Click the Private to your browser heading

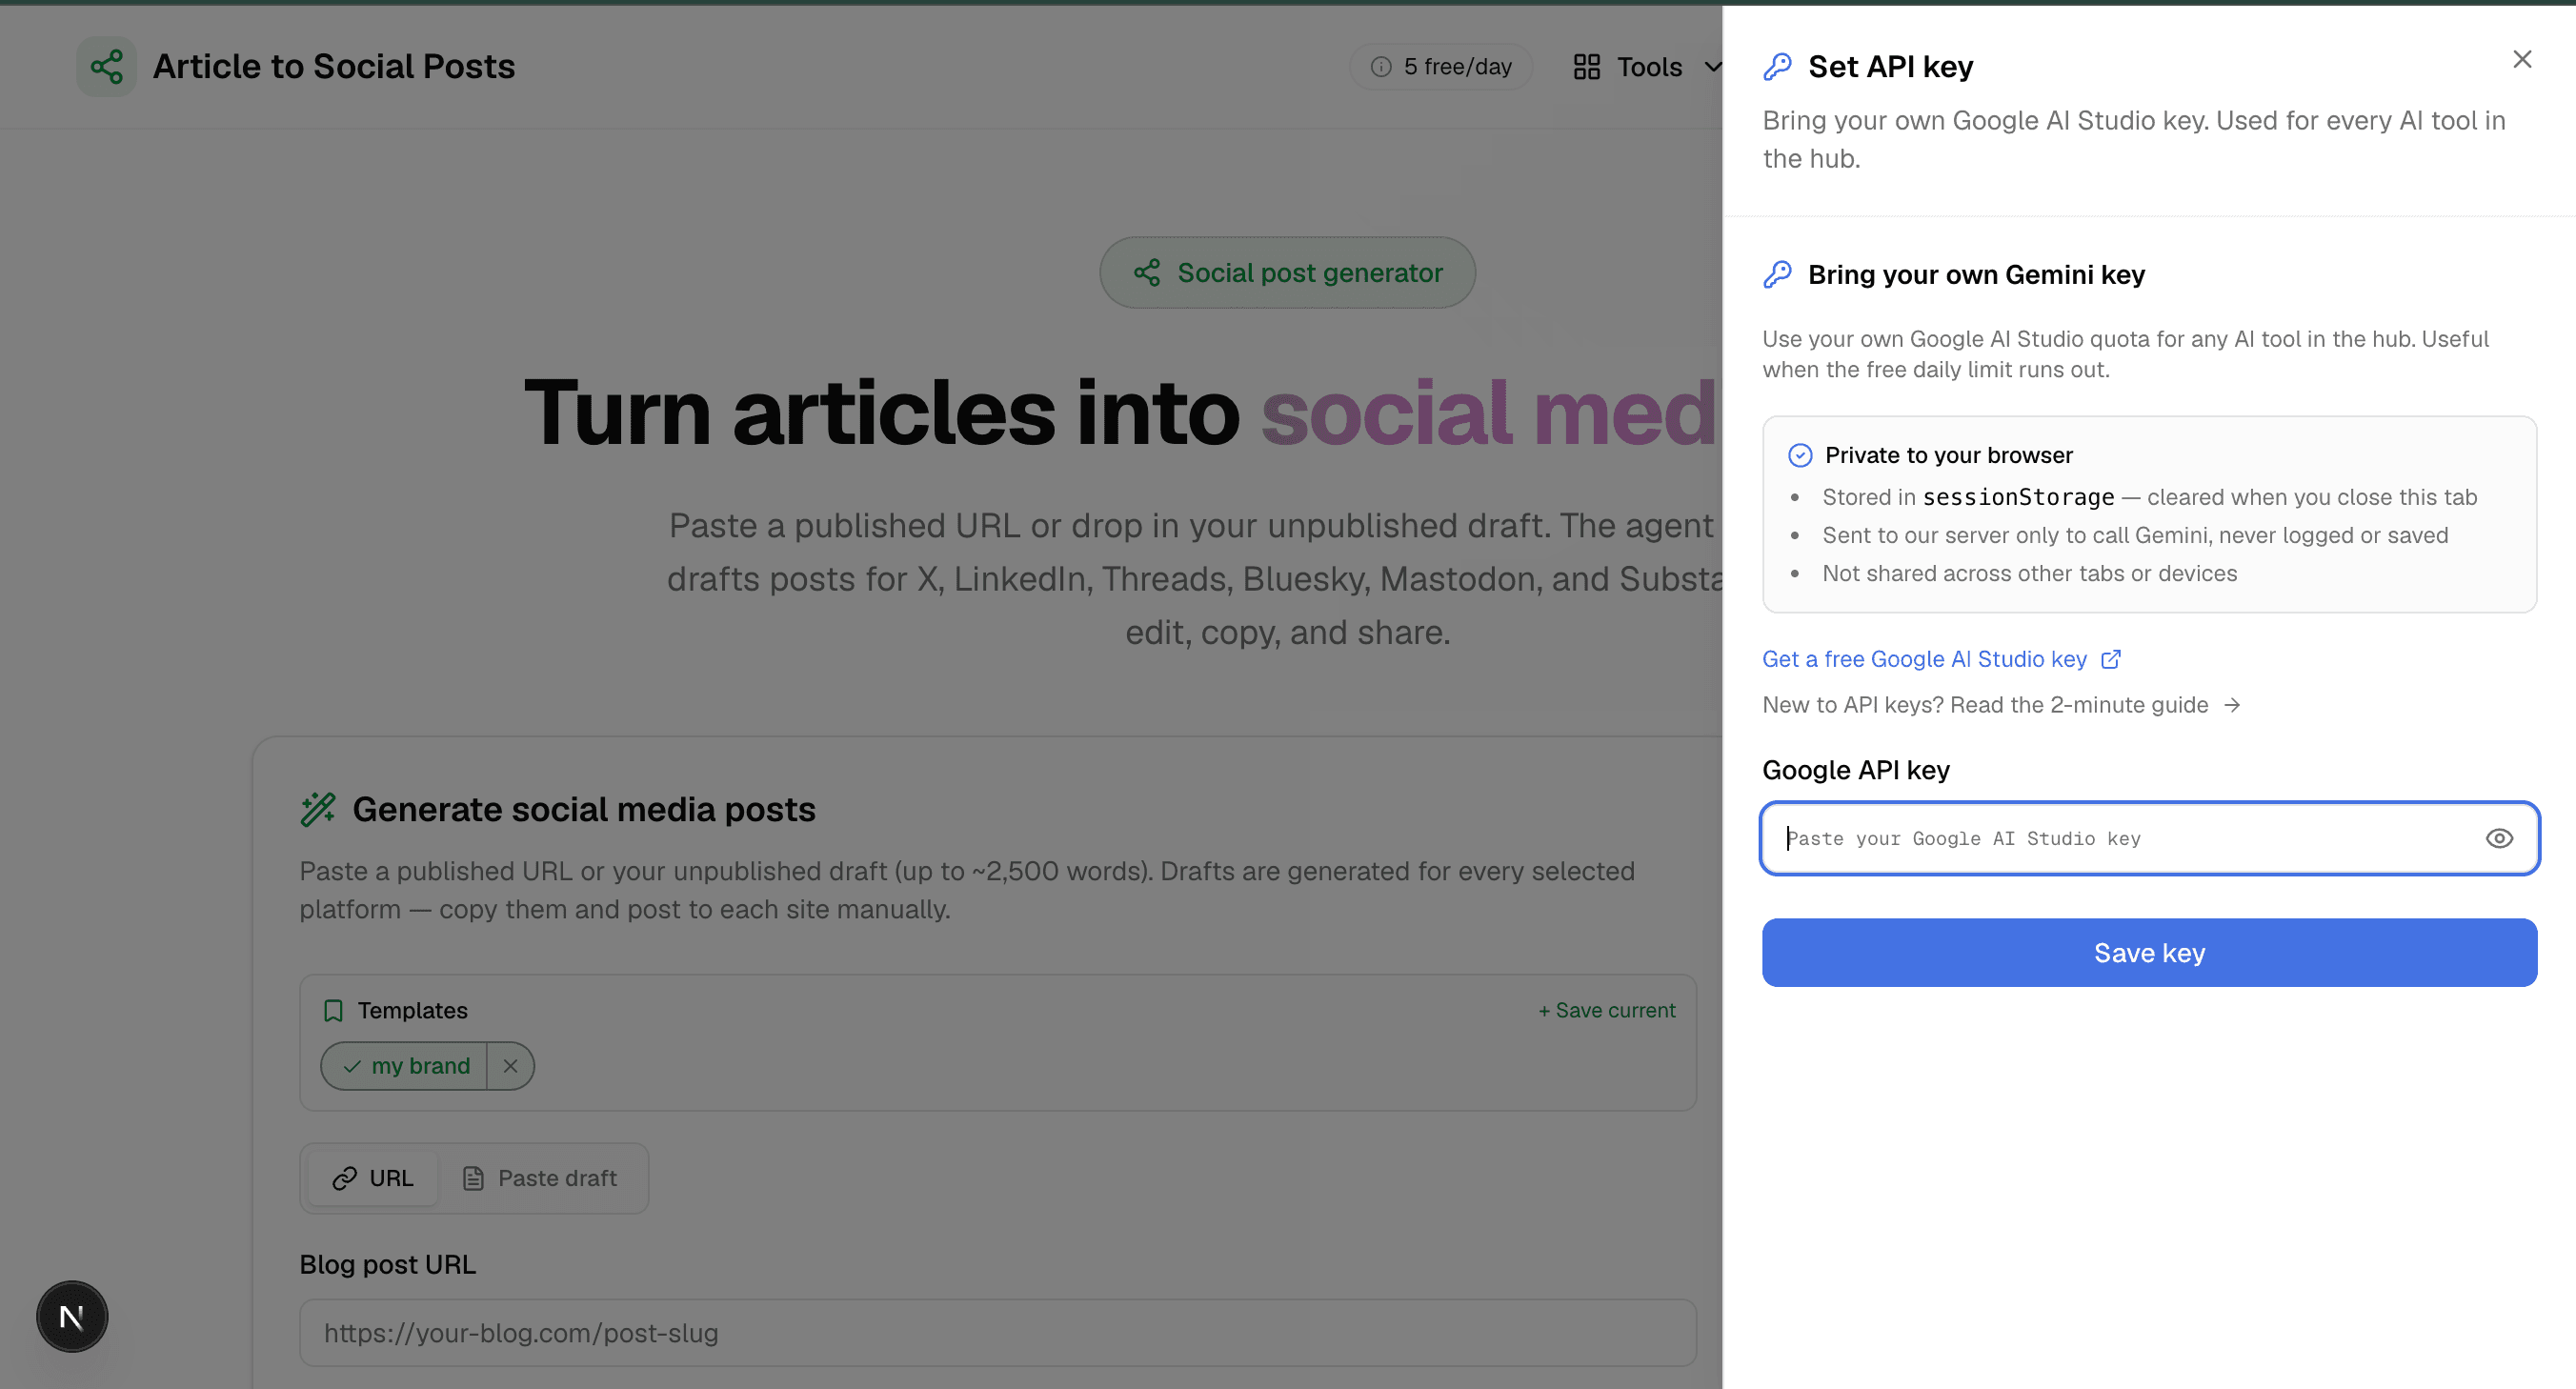click(1948, 455)
